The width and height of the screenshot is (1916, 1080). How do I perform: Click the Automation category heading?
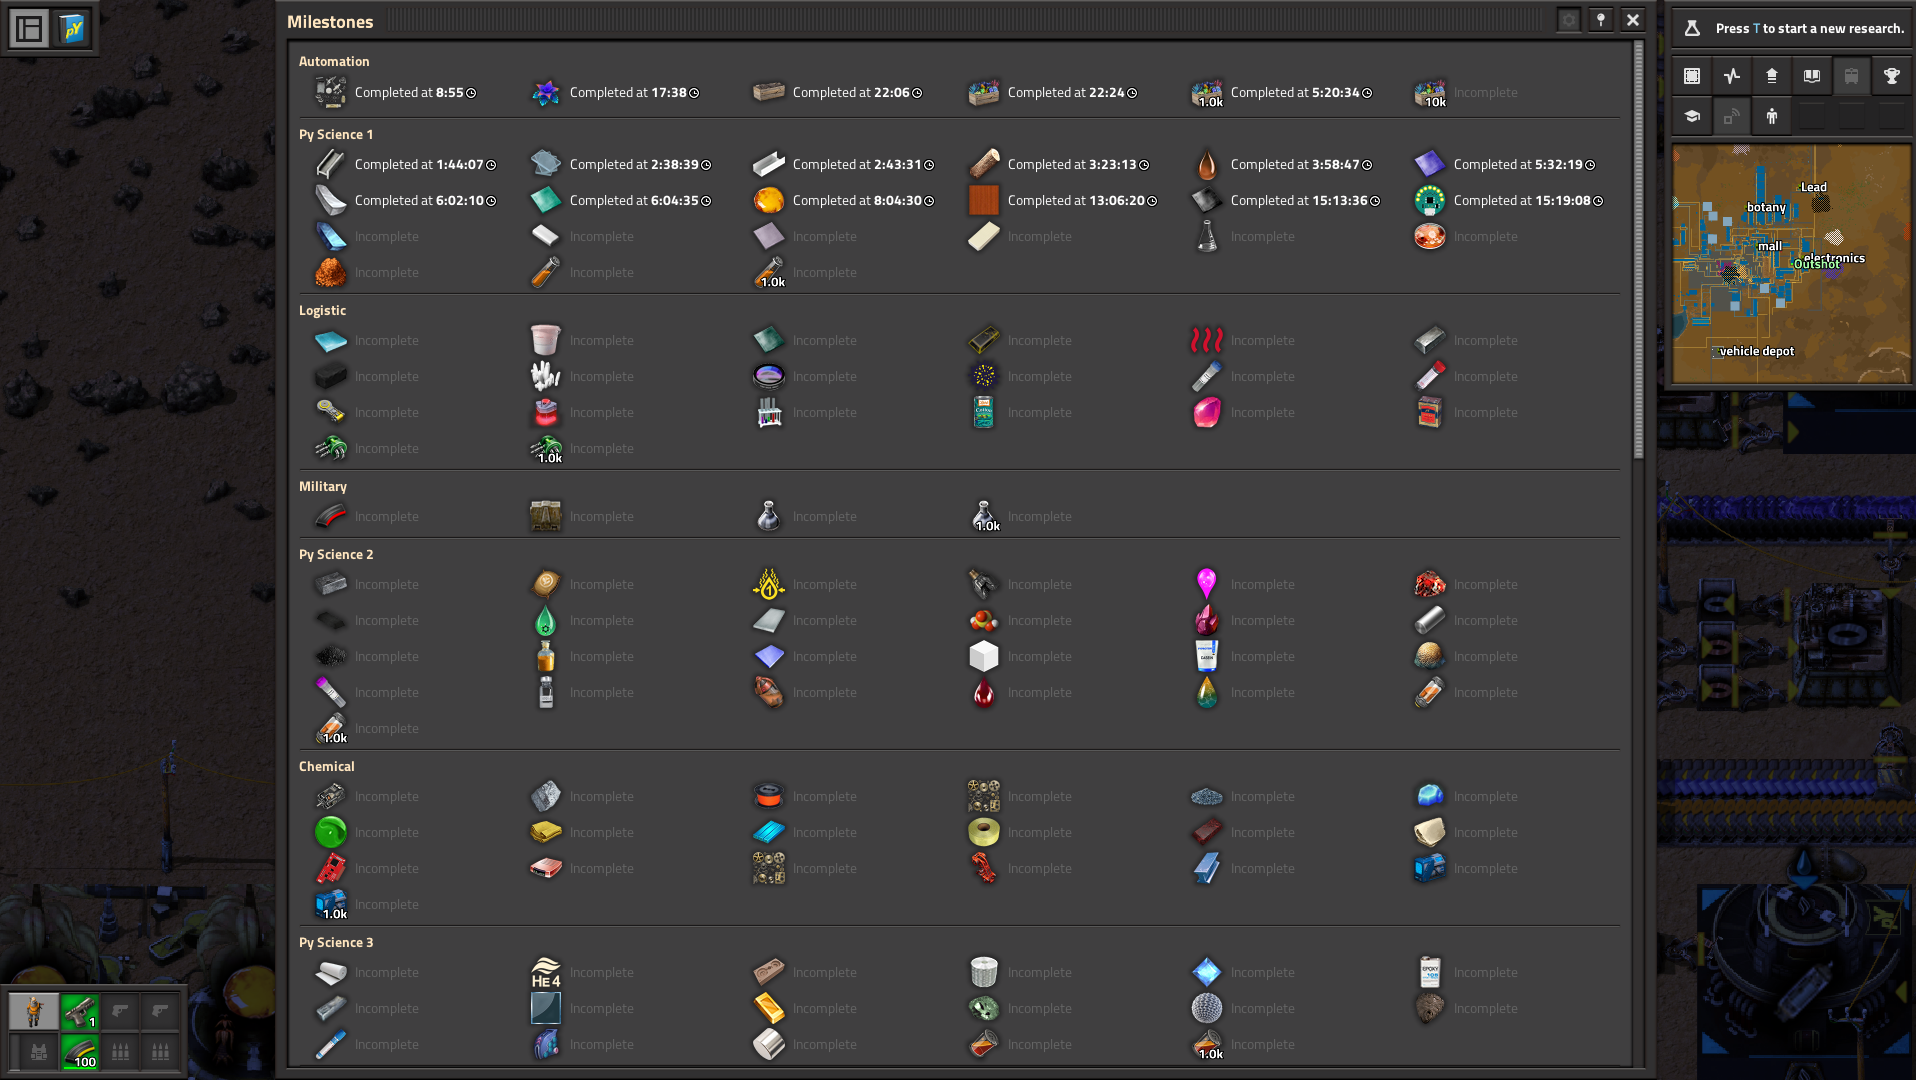pos(334,61)
